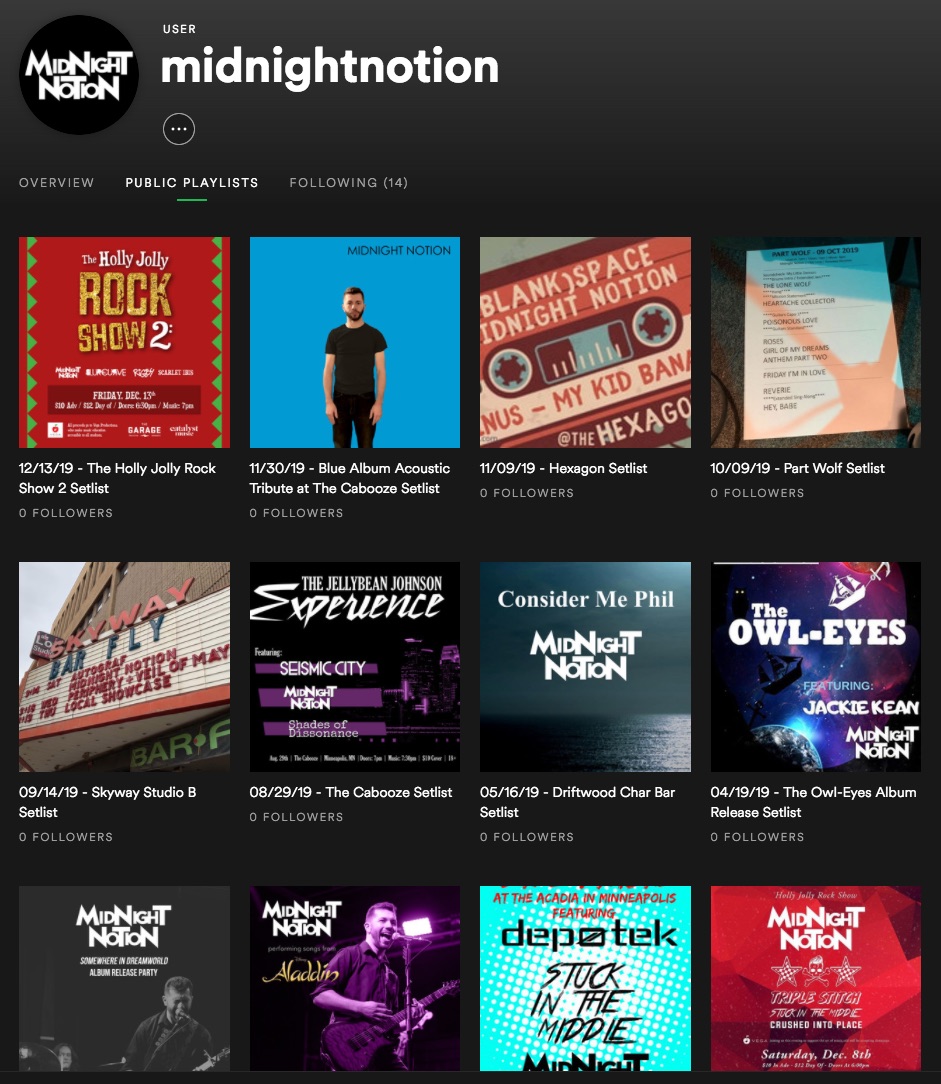The width and height of the screenshot is (941, 1084).
Task: Open the Blue Album Acoustic Tribute cover art
Action: [355, 342]
